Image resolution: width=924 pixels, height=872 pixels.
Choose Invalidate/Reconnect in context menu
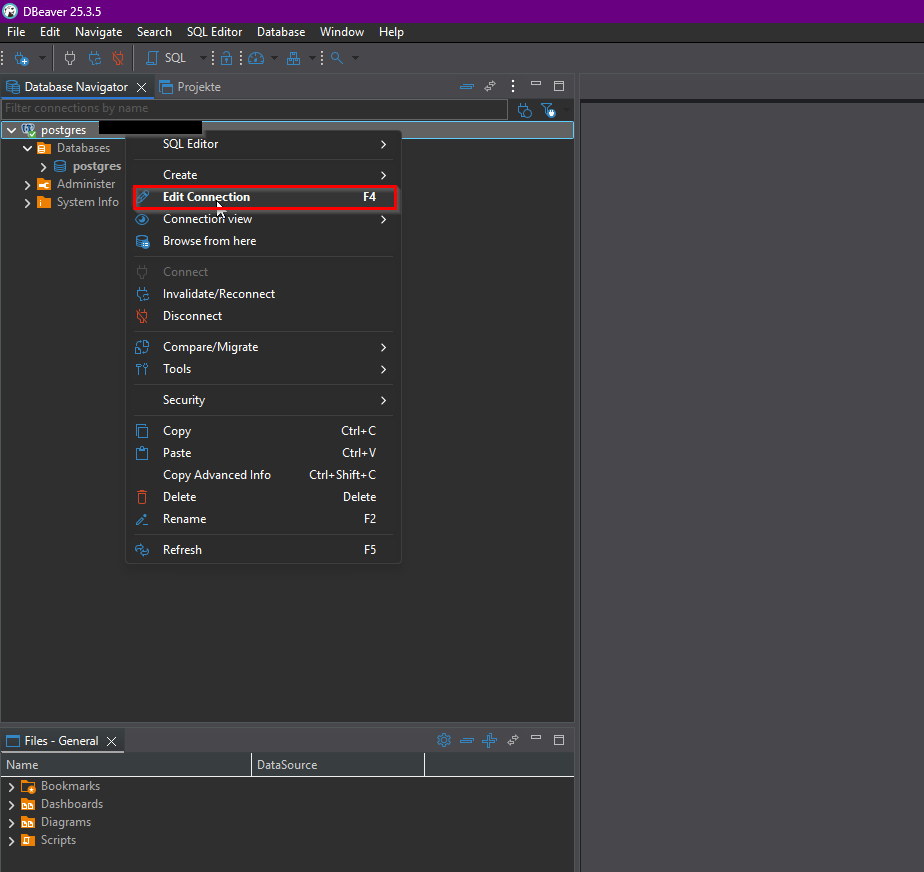tap(219, 294)
